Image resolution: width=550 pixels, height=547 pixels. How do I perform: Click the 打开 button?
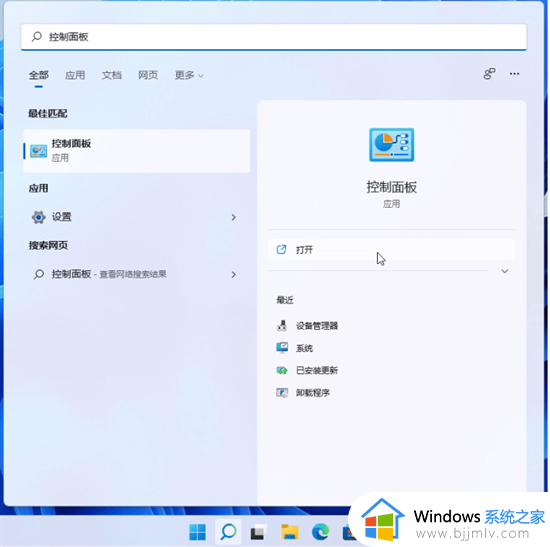[x=391, y=250]
